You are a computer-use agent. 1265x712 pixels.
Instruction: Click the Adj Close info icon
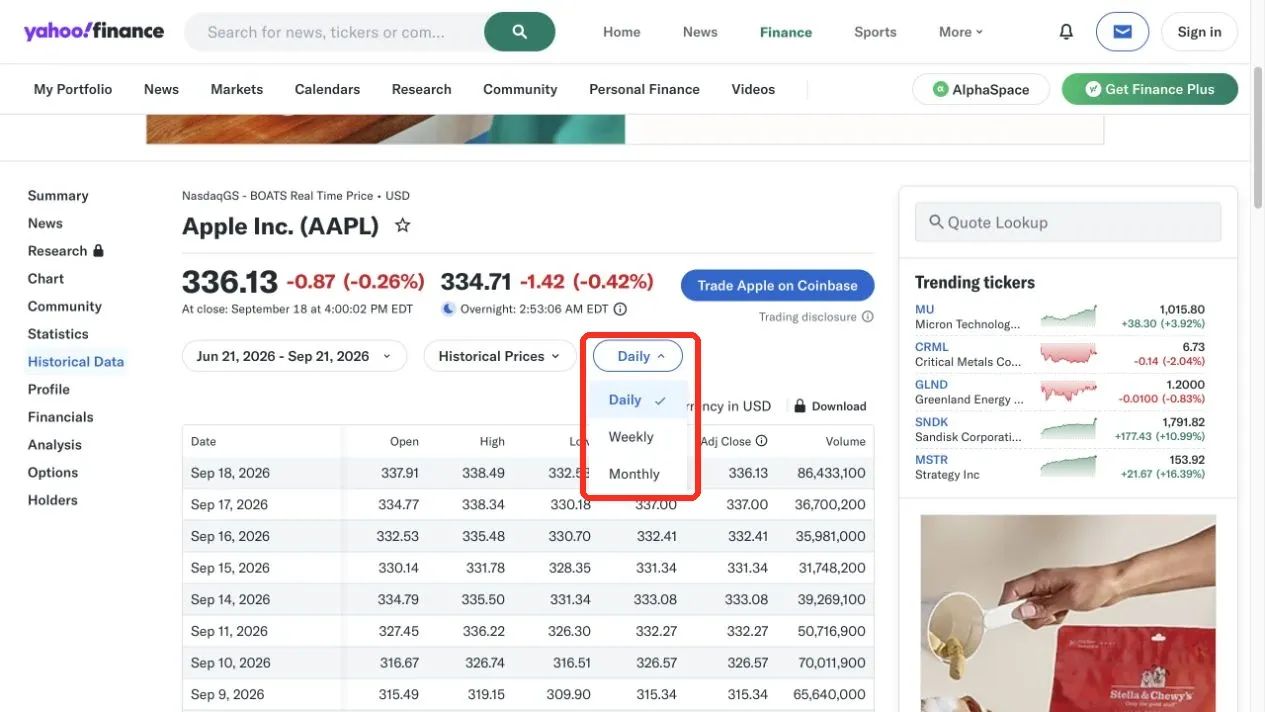(761, 441)
